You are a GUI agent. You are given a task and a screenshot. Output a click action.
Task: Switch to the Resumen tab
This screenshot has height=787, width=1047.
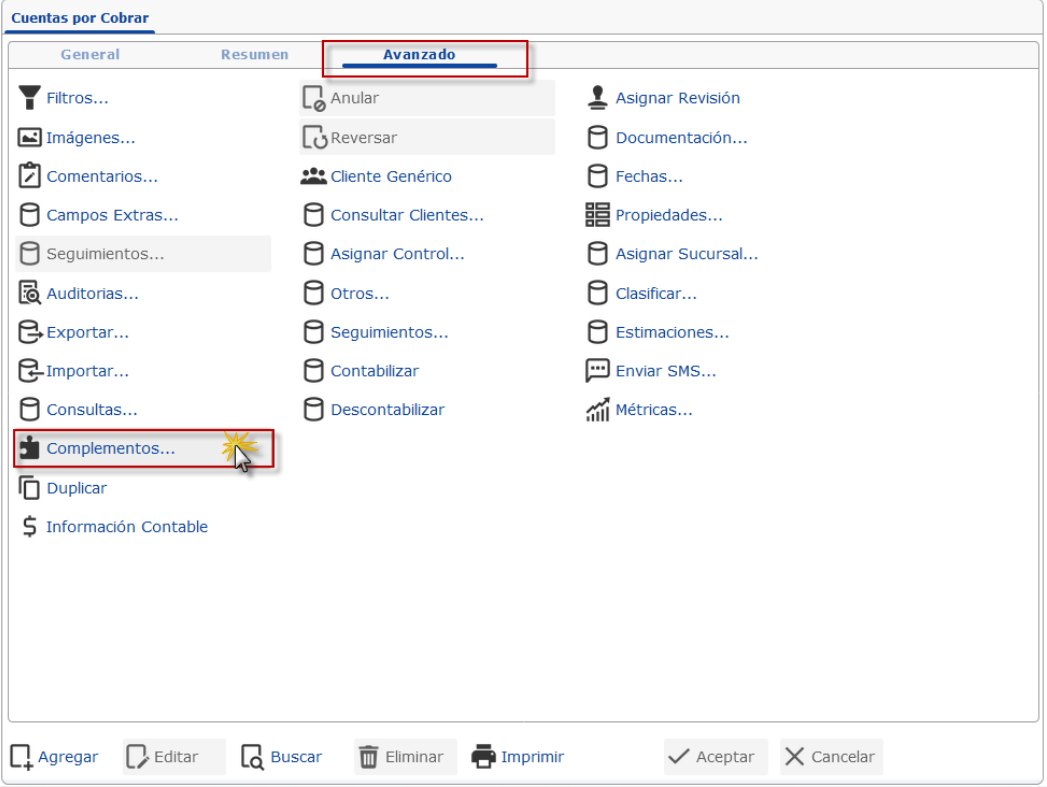[254, 55]
